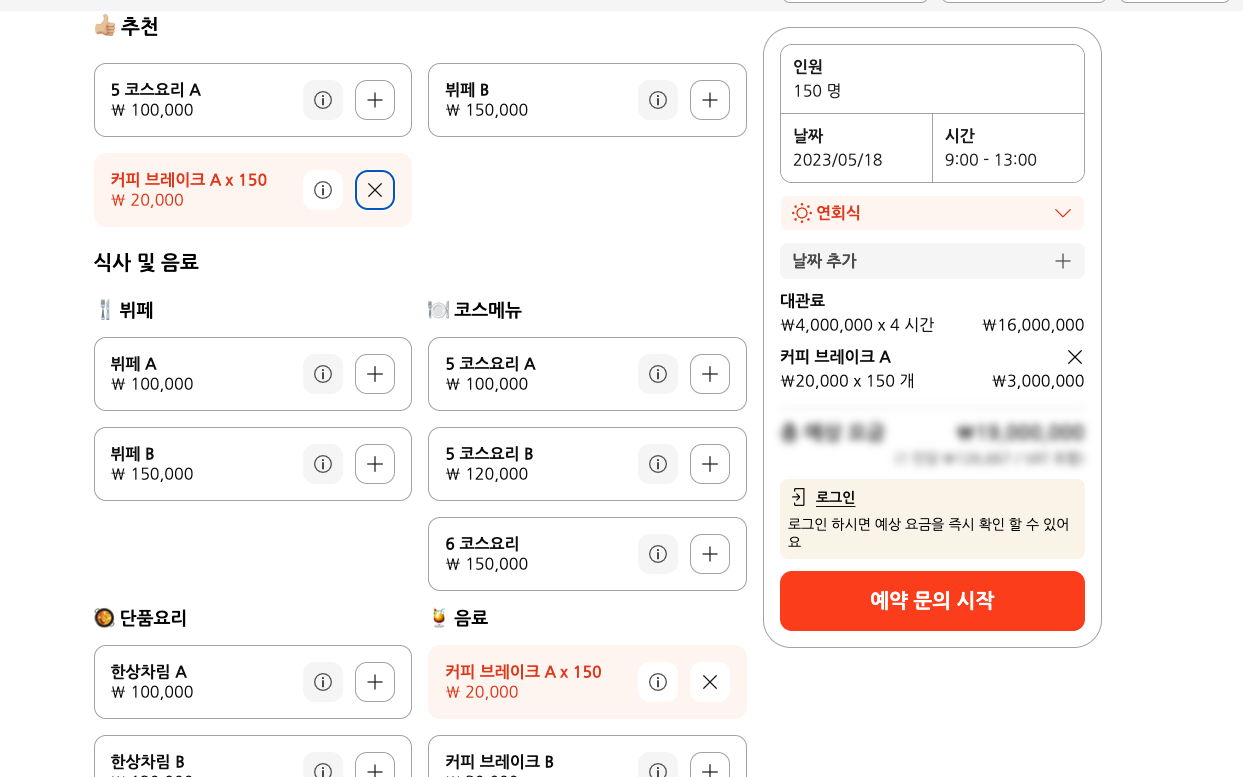Click the 로그인 link
1243x777 pixels.
point(835,498)
